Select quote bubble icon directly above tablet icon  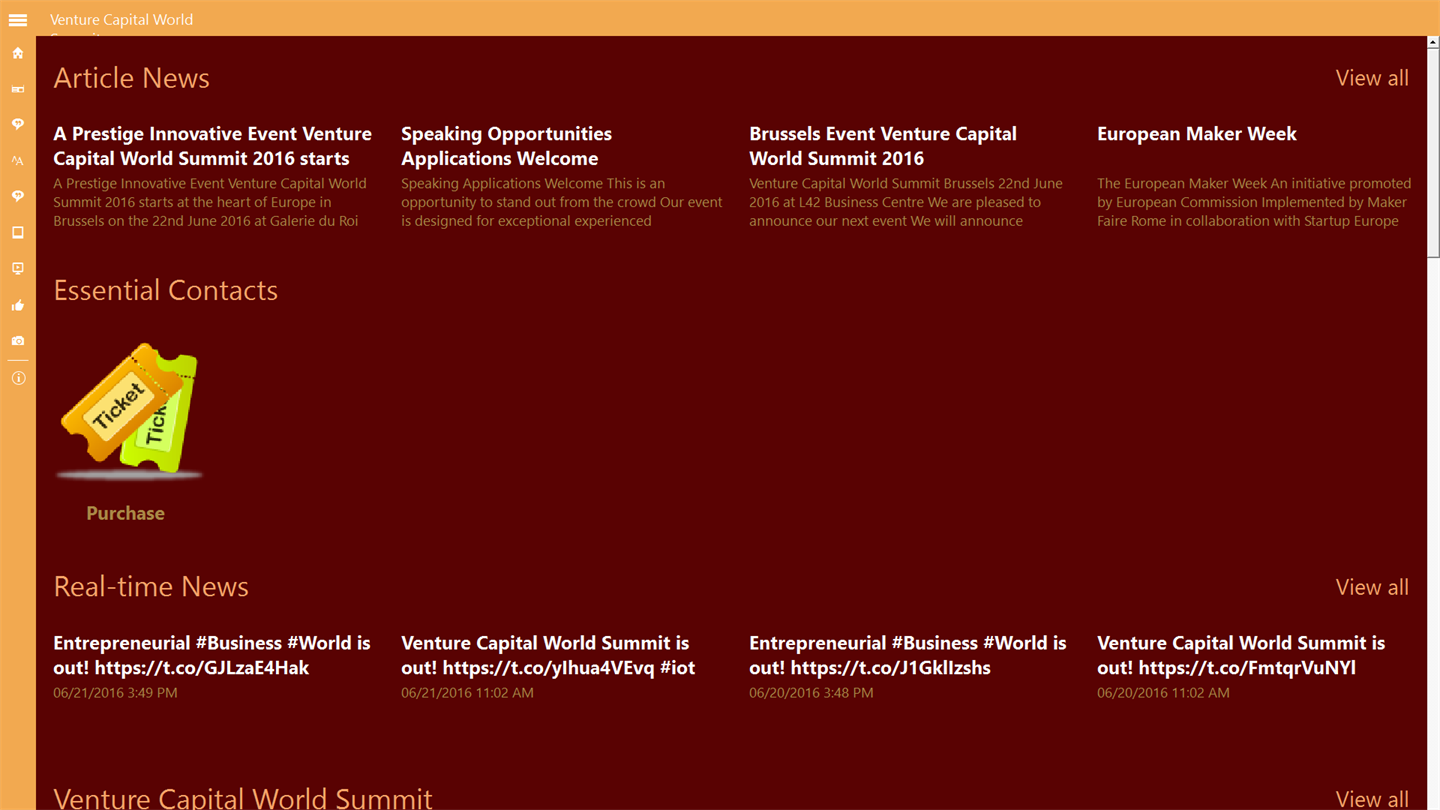pos(18,196)
